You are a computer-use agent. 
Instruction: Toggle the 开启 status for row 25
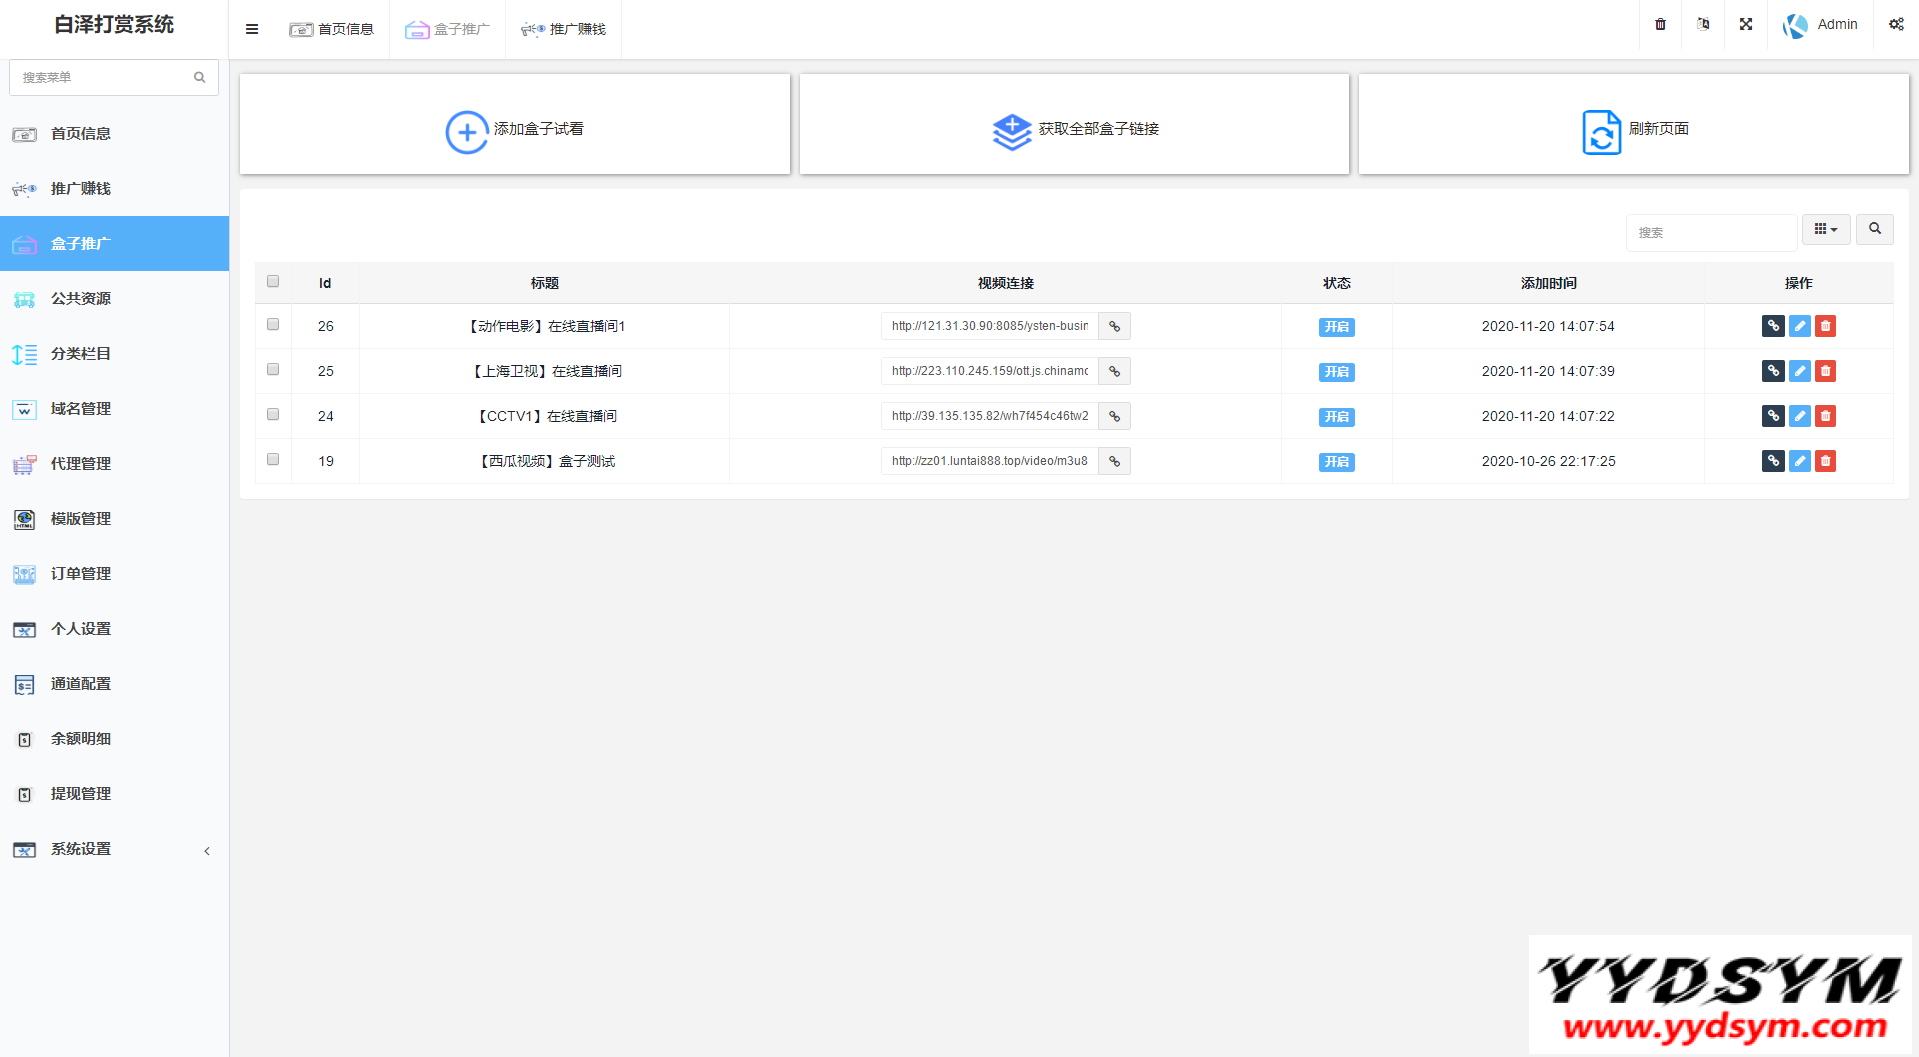[1336, 372]
